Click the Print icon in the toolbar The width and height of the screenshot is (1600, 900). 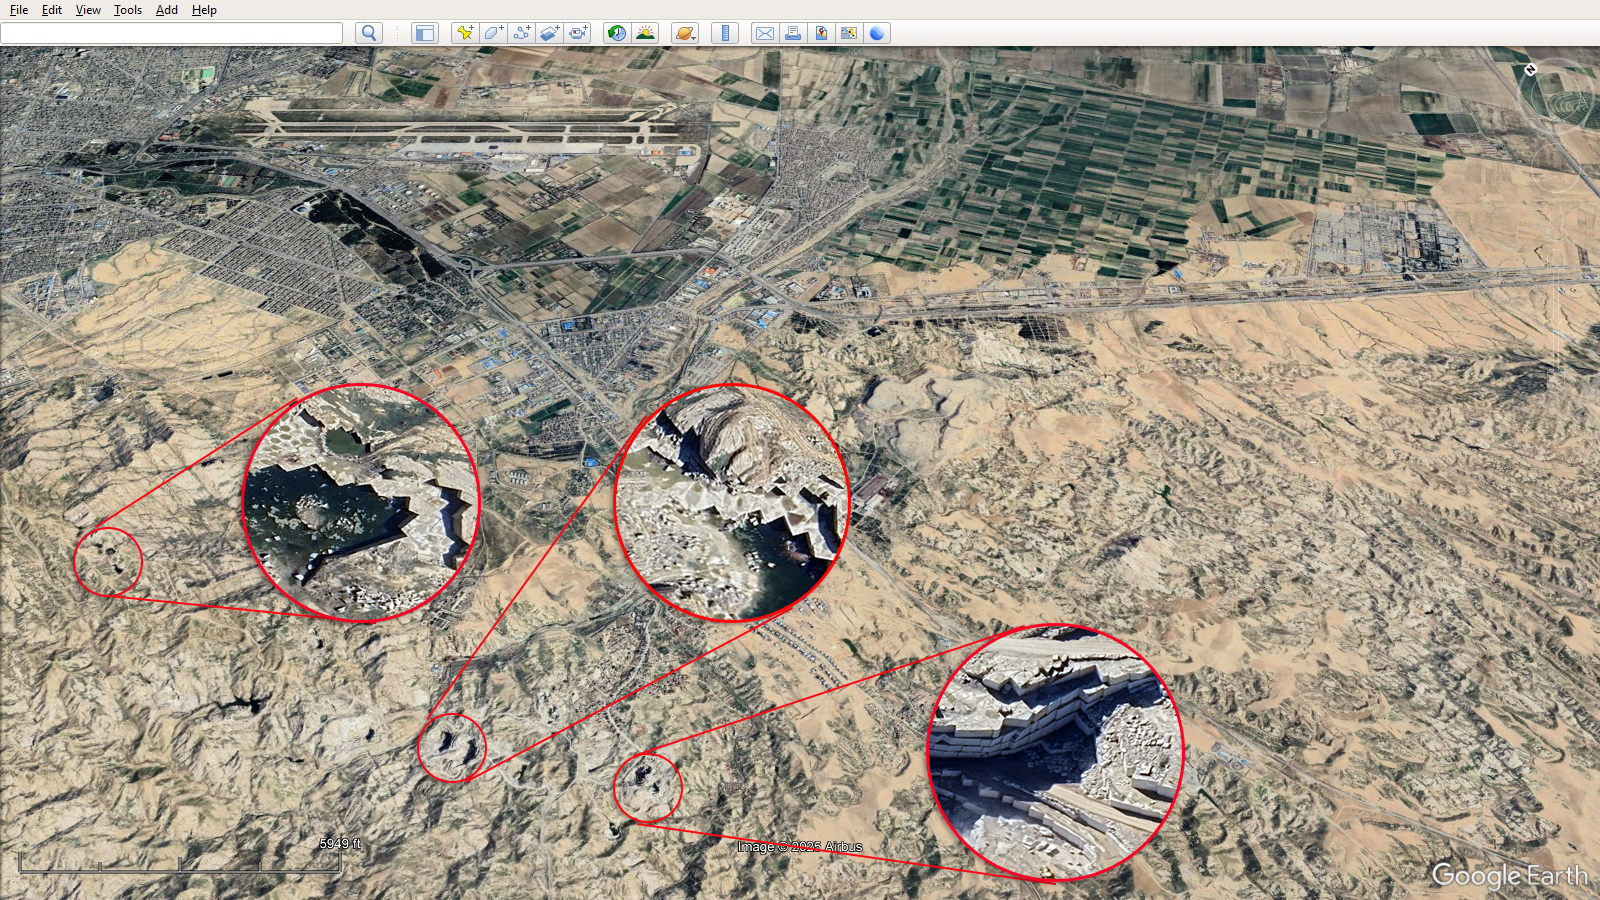[793, 33]
